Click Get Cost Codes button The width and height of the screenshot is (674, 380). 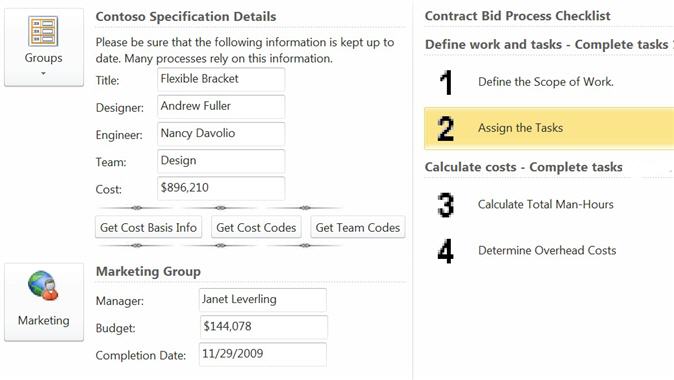point(256,227)
